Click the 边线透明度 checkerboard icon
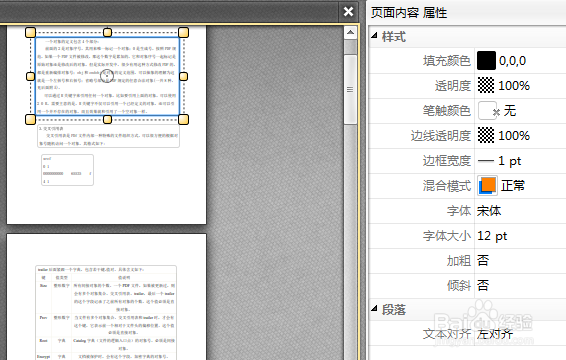Viewport: 566px width, 360px height. coord(486,135)
